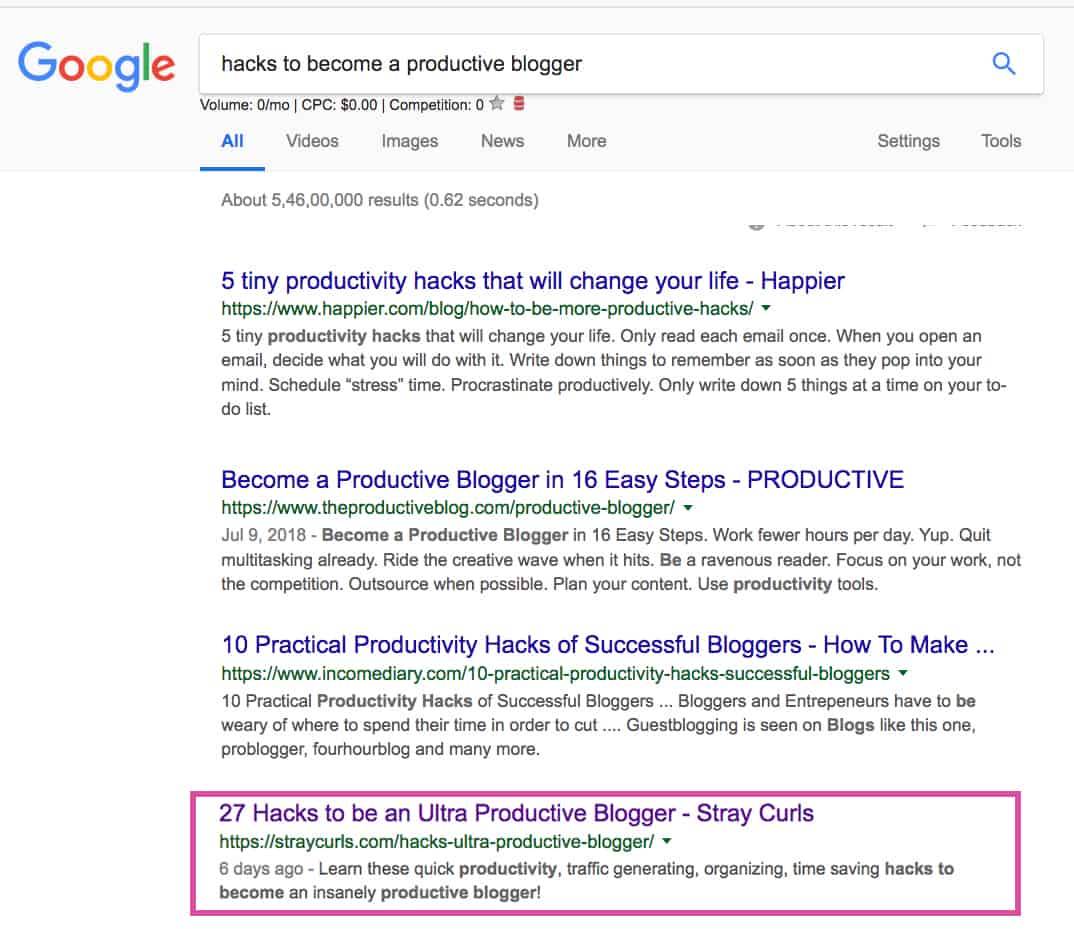
Task: Open '27 Hacks to be an Ultra Productive Blogger'
Action: click(x=516, y=813)
